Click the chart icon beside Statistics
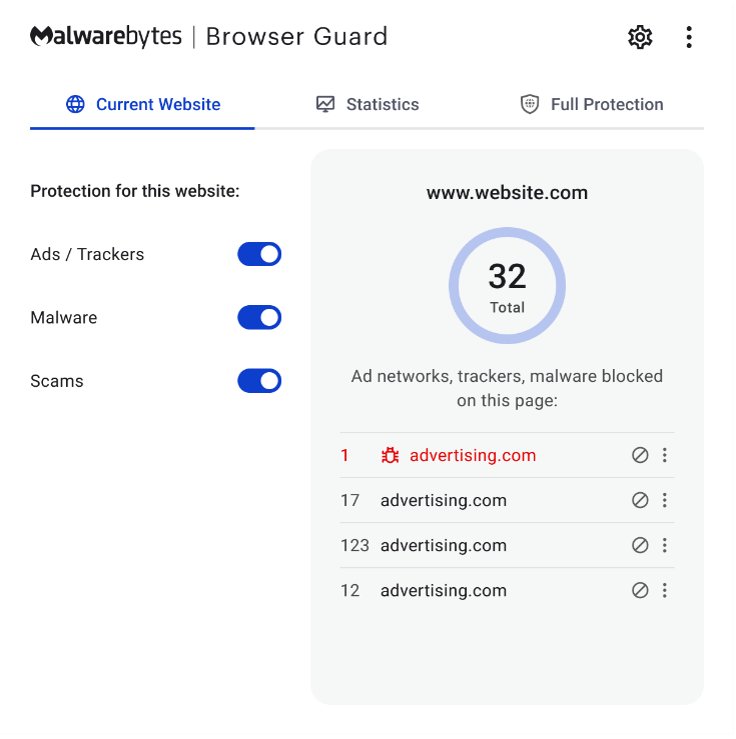Image resolution: width=736 pixels, height=739 pixels. point(325,104)
